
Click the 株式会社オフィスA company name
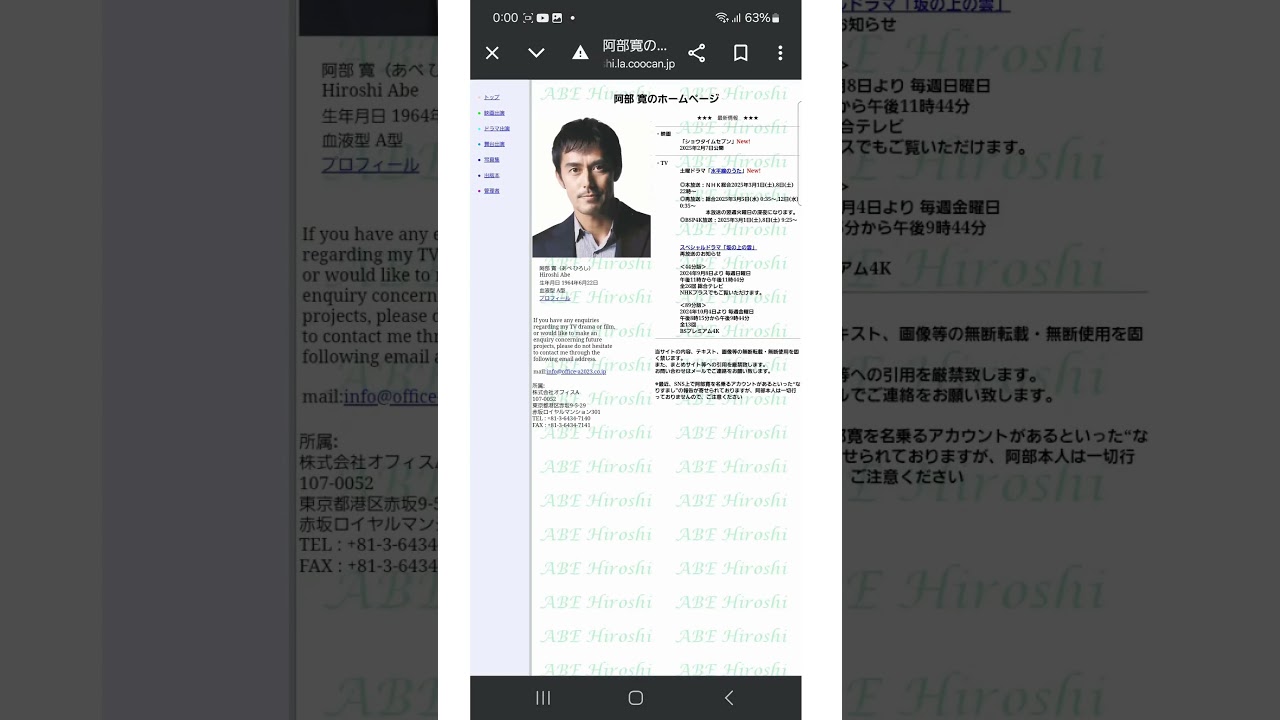[x=556, y=392]
